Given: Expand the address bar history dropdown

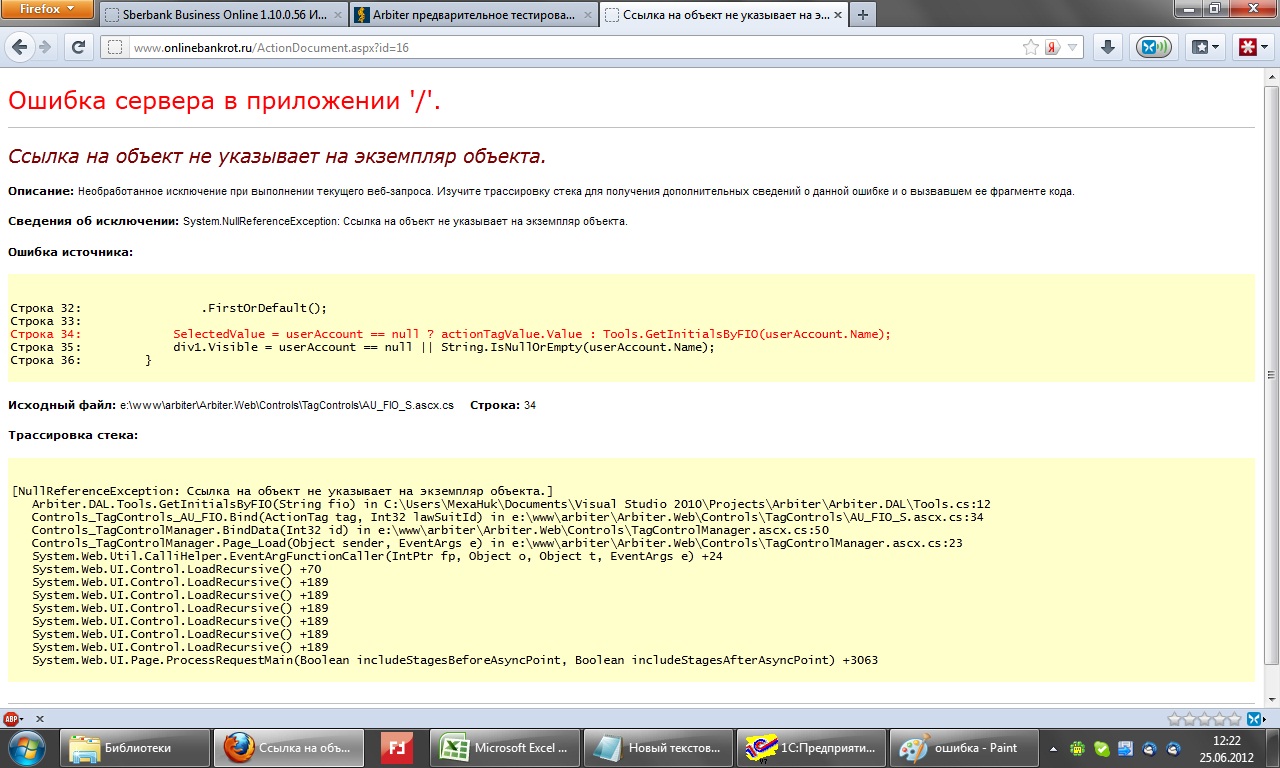Looking at the screenshot, I should tap(1073, 47).
